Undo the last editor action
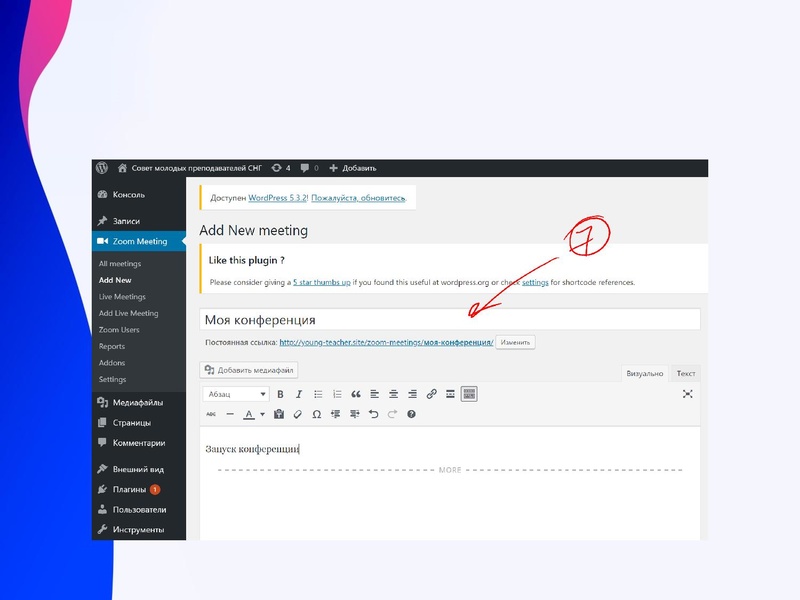800x600 pixels. coord(373,414)
